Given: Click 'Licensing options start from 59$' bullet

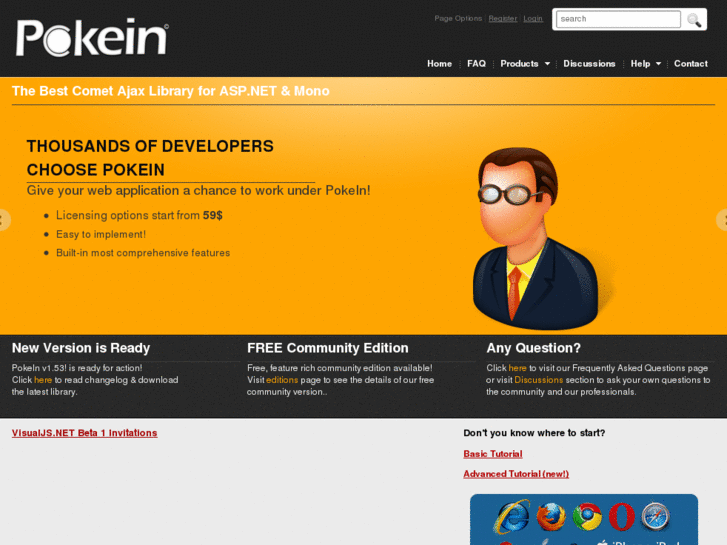Looking at the screenshot, I should (139, 215).
